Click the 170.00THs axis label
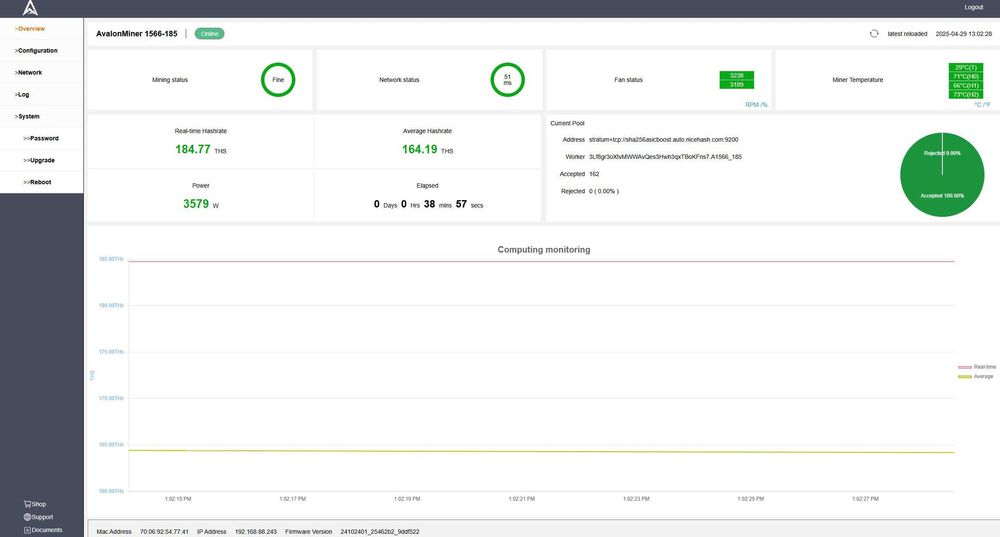The height and width of the screenshot is (537, 1000). tap(111, 398)
